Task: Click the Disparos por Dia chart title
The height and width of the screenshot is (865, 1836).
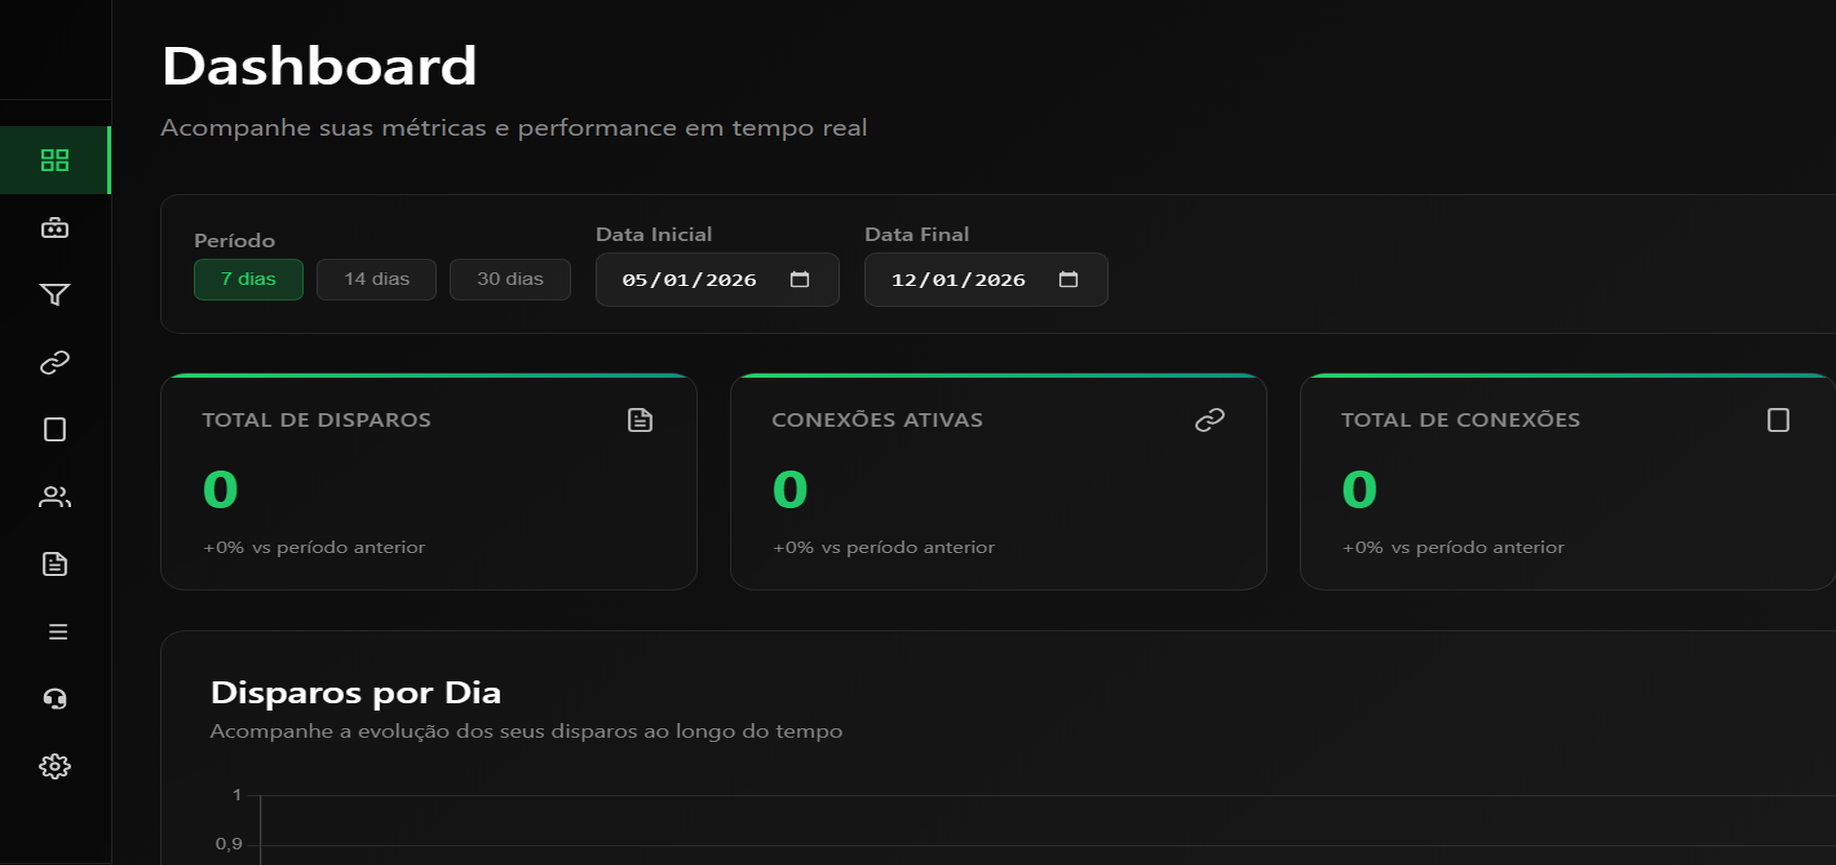Action: coord(356,692)
